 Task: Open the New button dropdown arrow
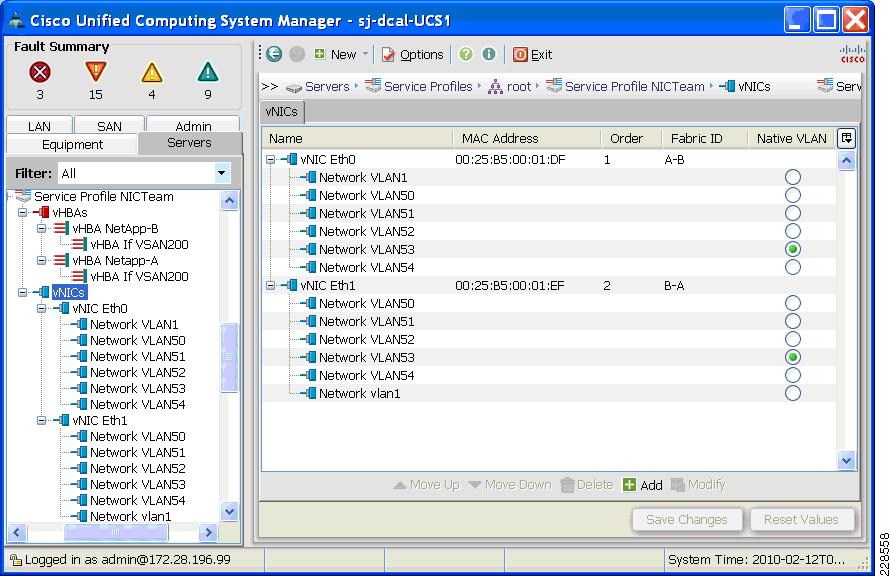(366, 54)
